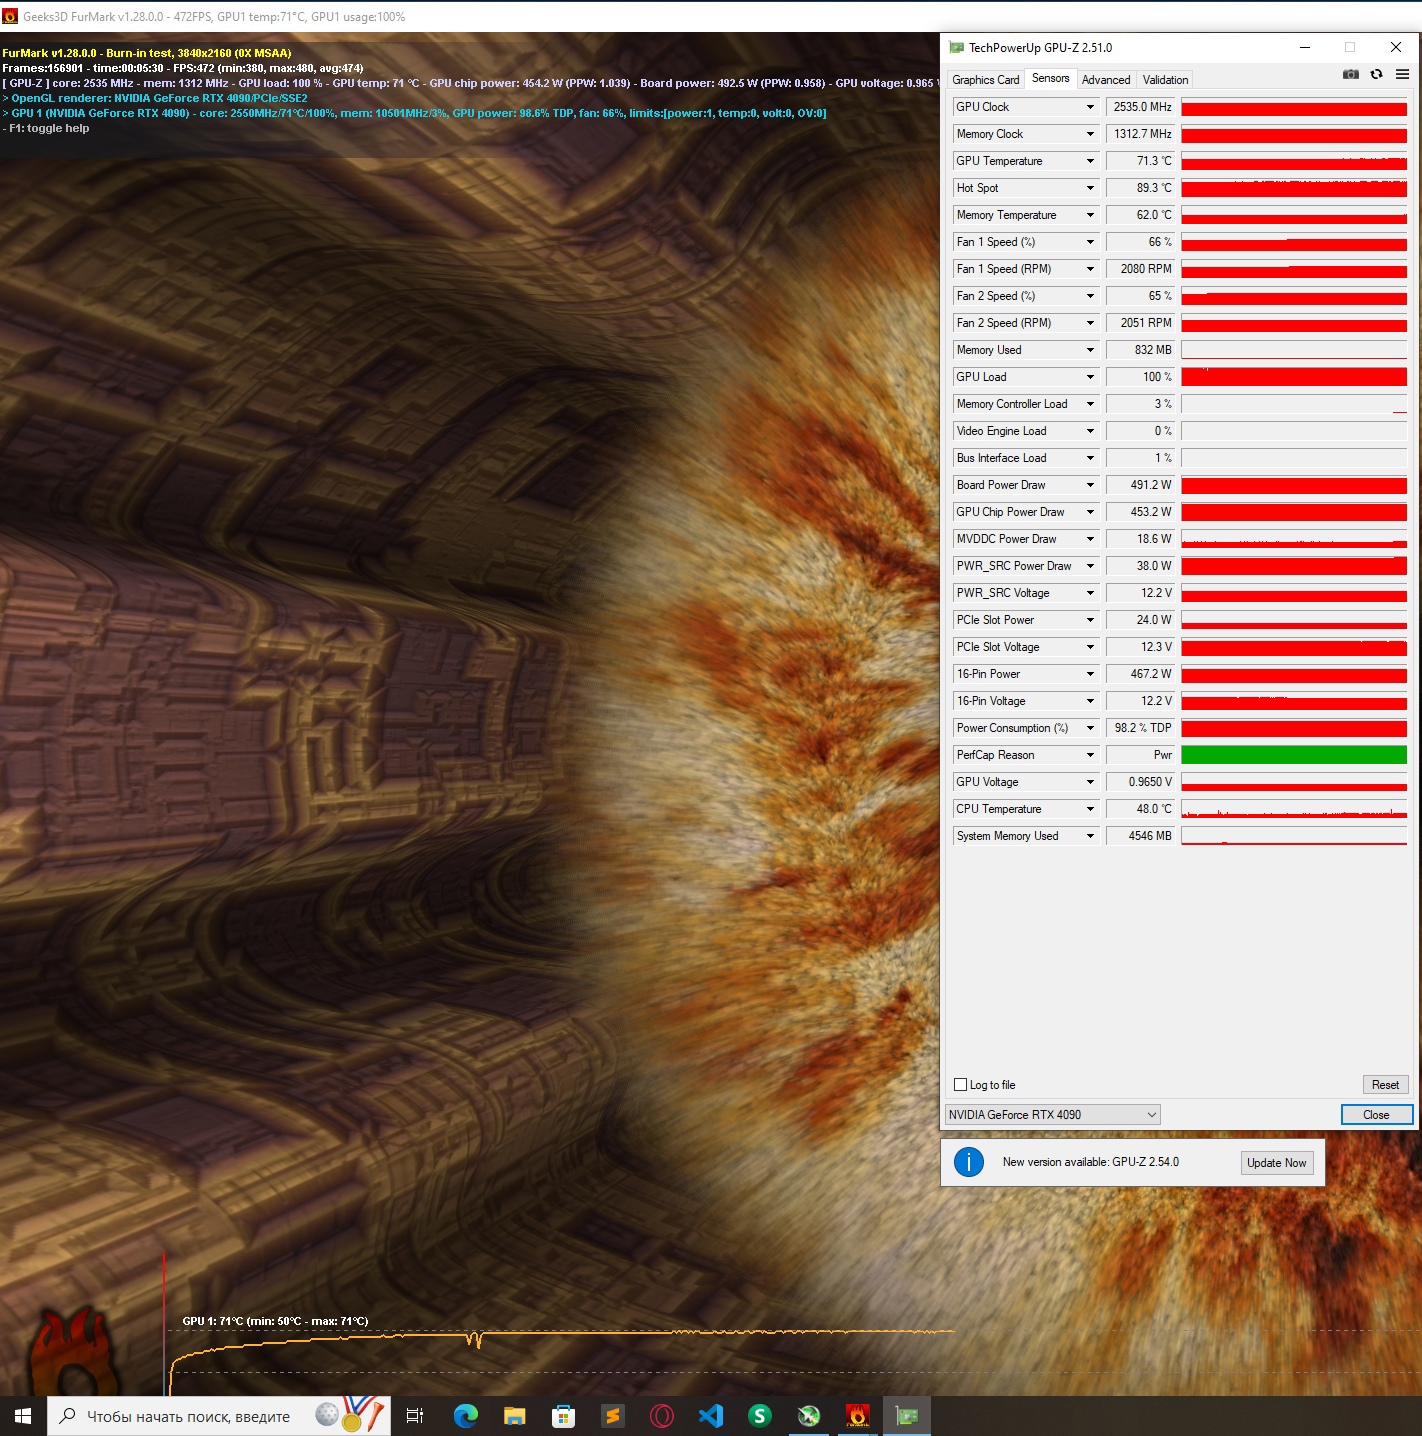Viewport: 1422px width, 1436px height.
Task: Open the NVIDIA GeForce RTX 4090 selector
Action: tap(1052, 1114)
